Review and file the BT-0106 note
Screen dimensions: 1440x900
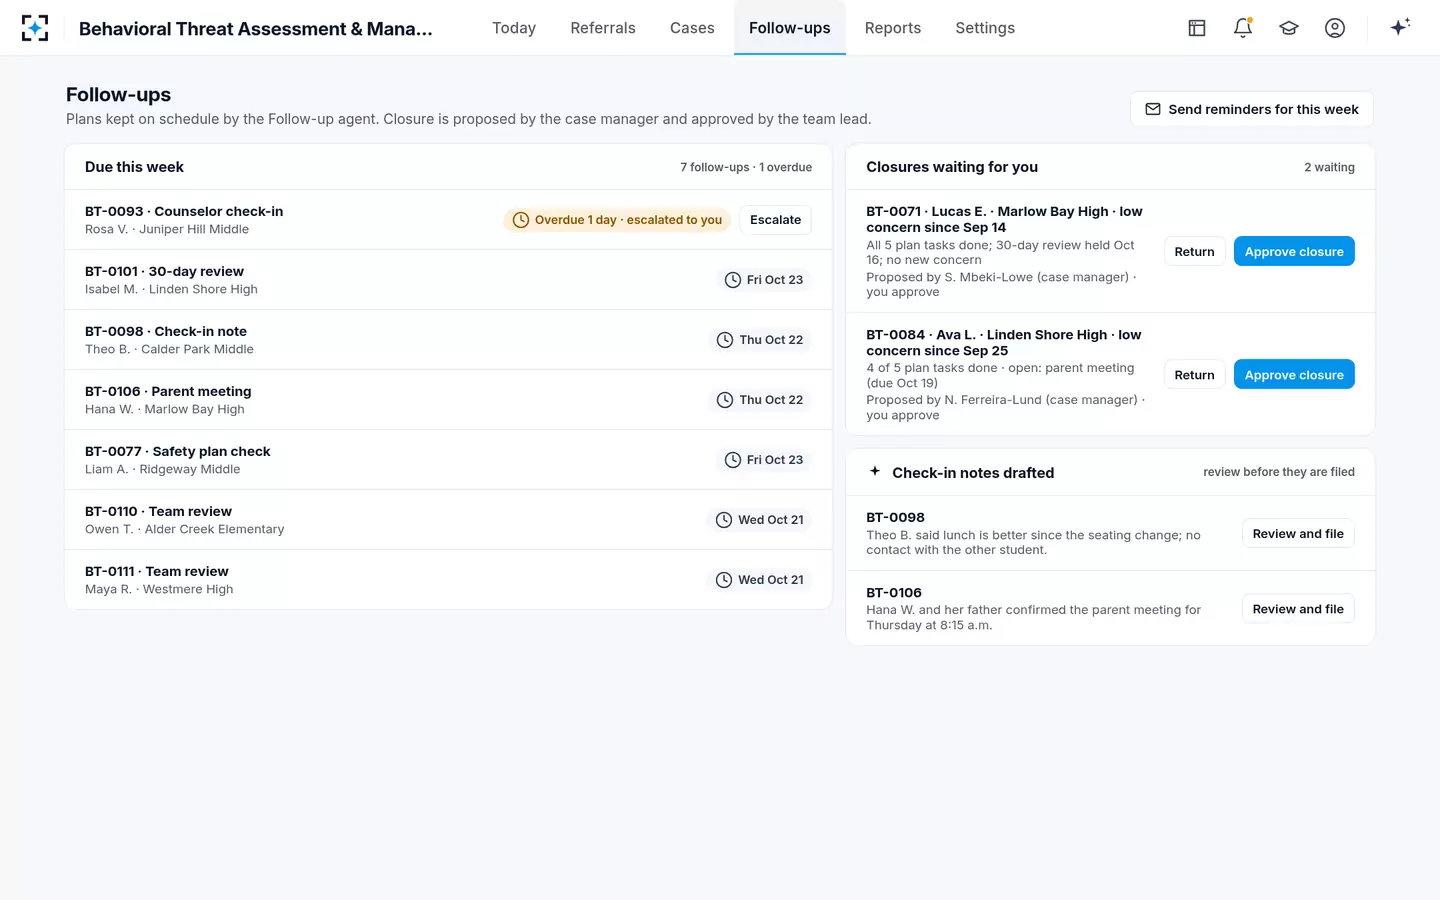coord(1298,609)
